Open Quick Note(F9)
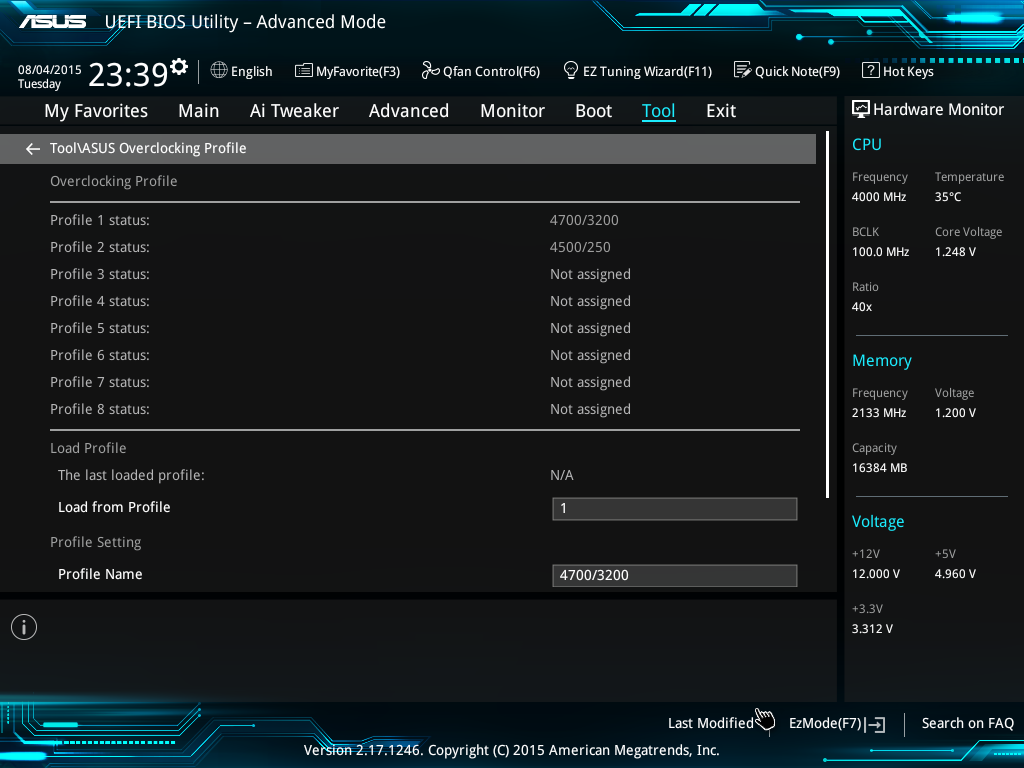Screen dimensions: 1024x768 pyautogui.click(x=797, y=71)
